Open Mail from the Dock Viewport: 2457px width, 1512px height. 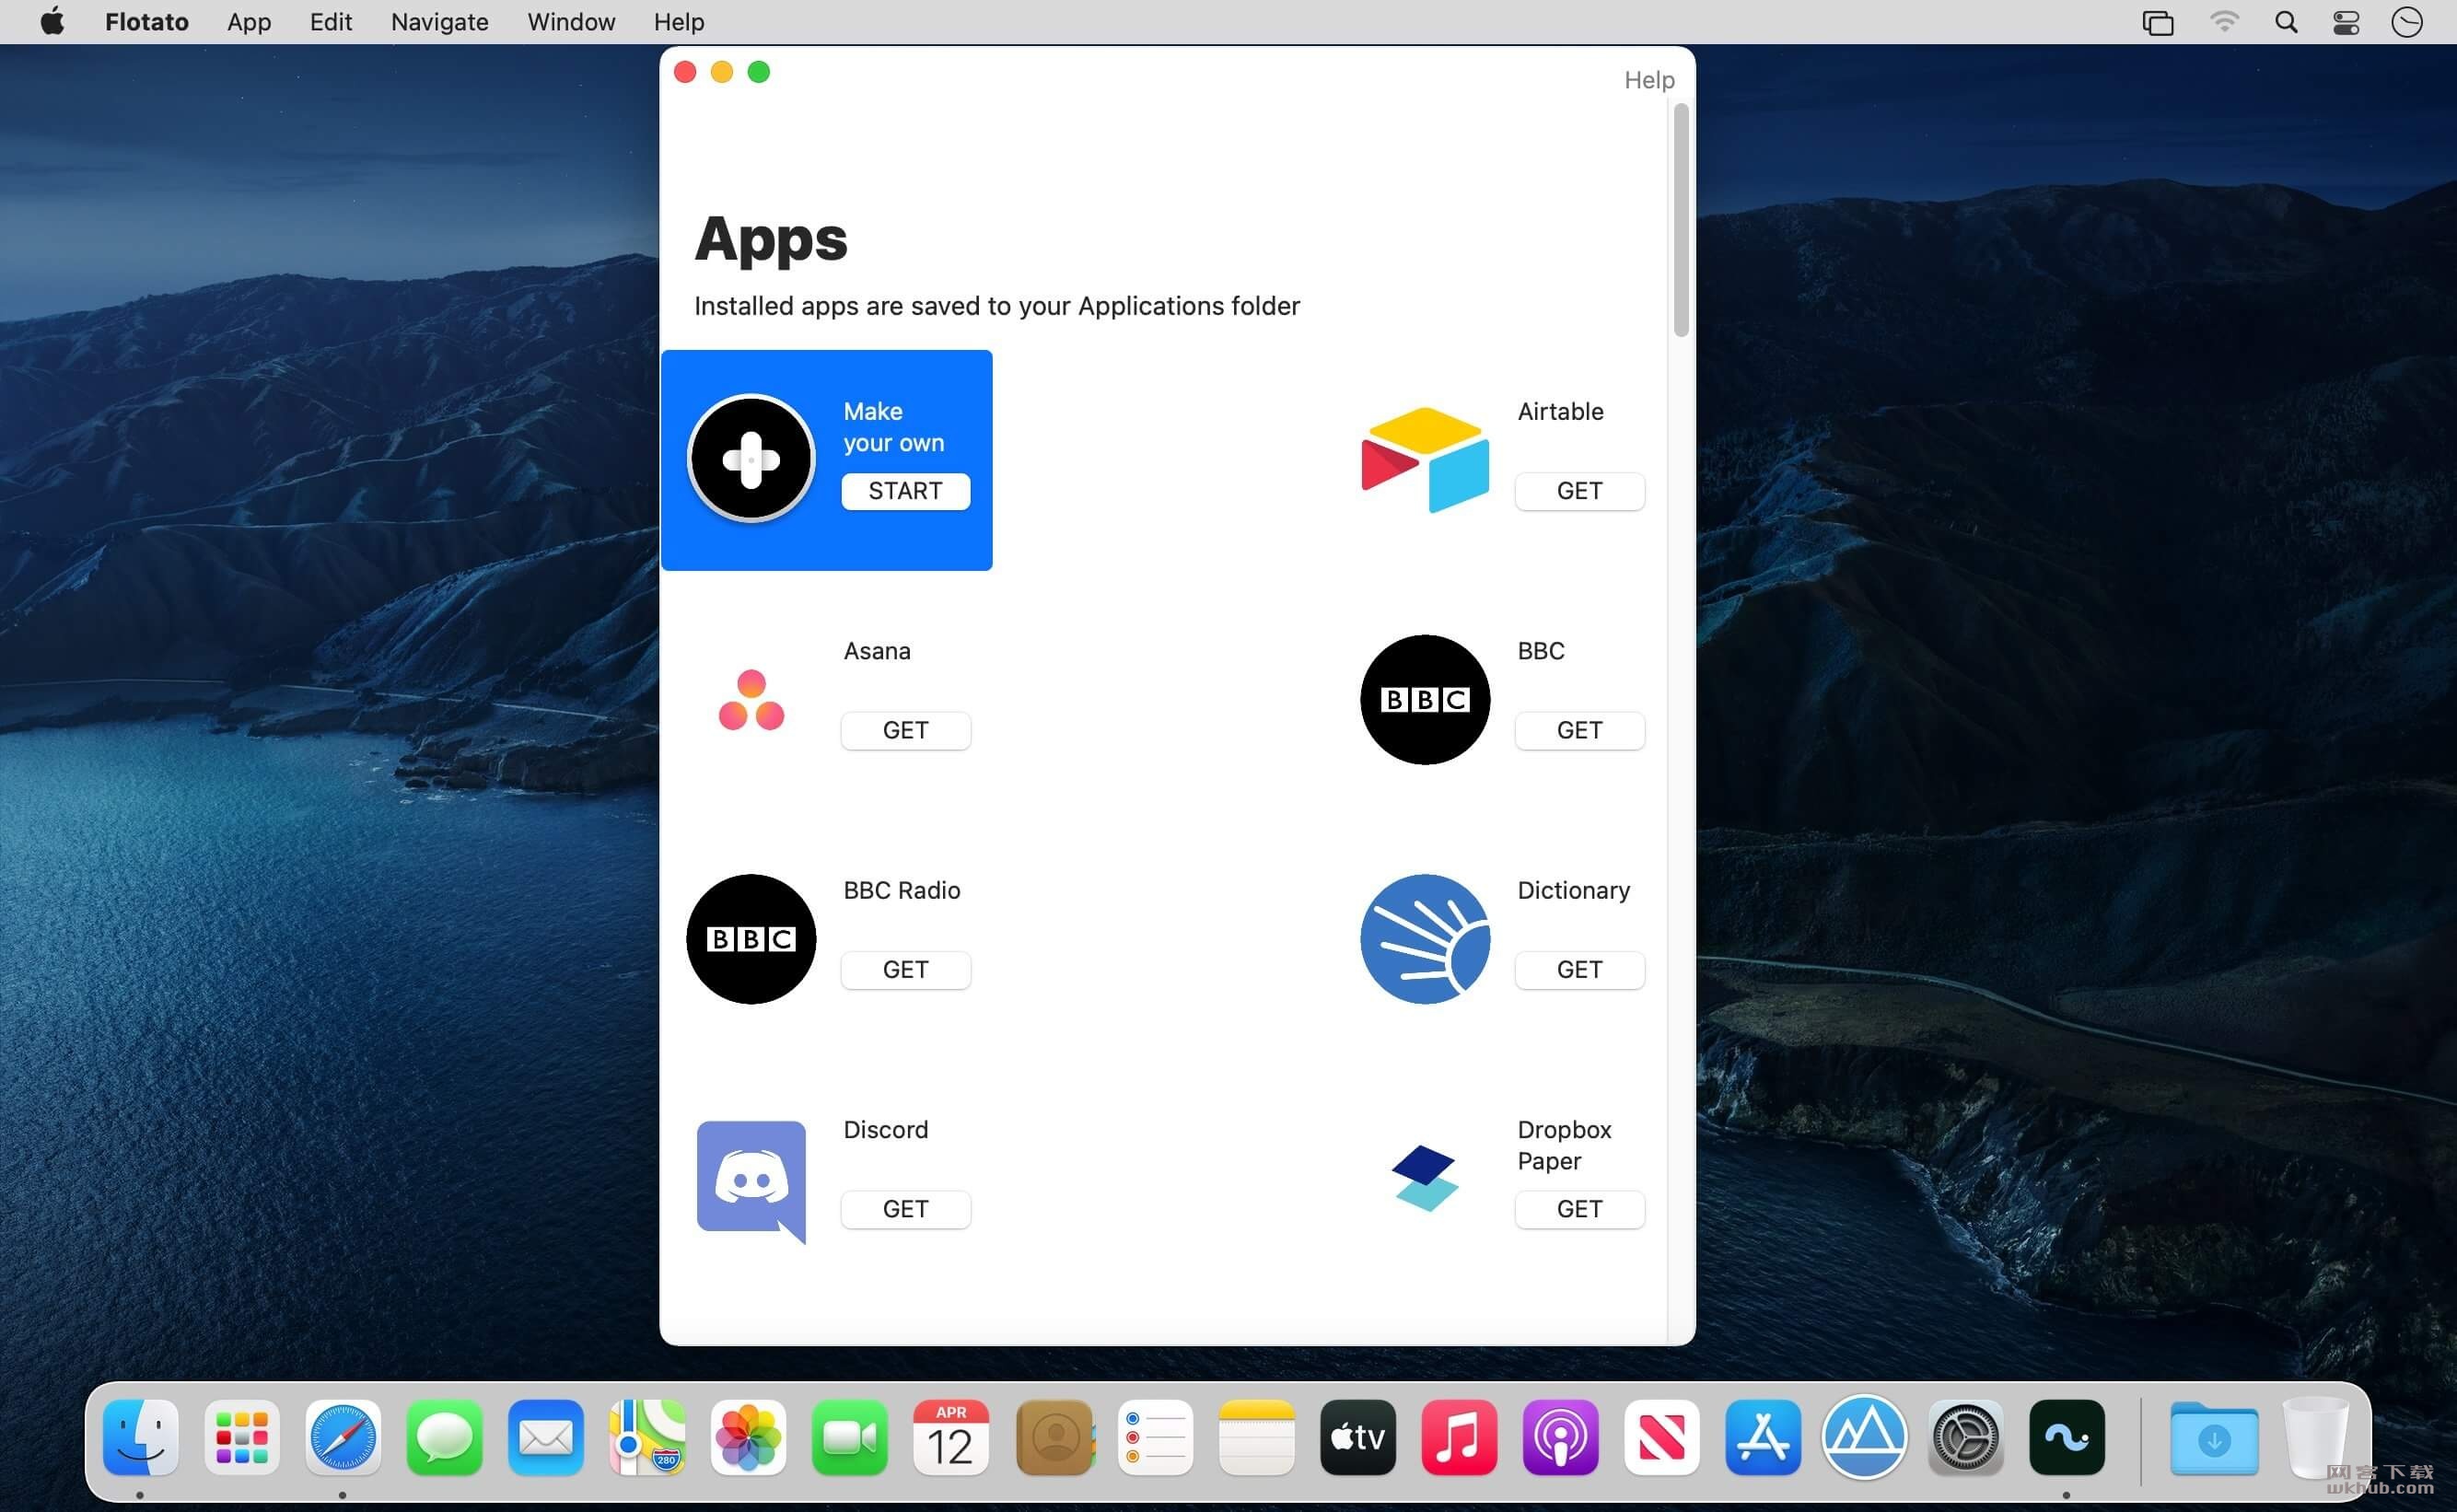(546, 1438)
